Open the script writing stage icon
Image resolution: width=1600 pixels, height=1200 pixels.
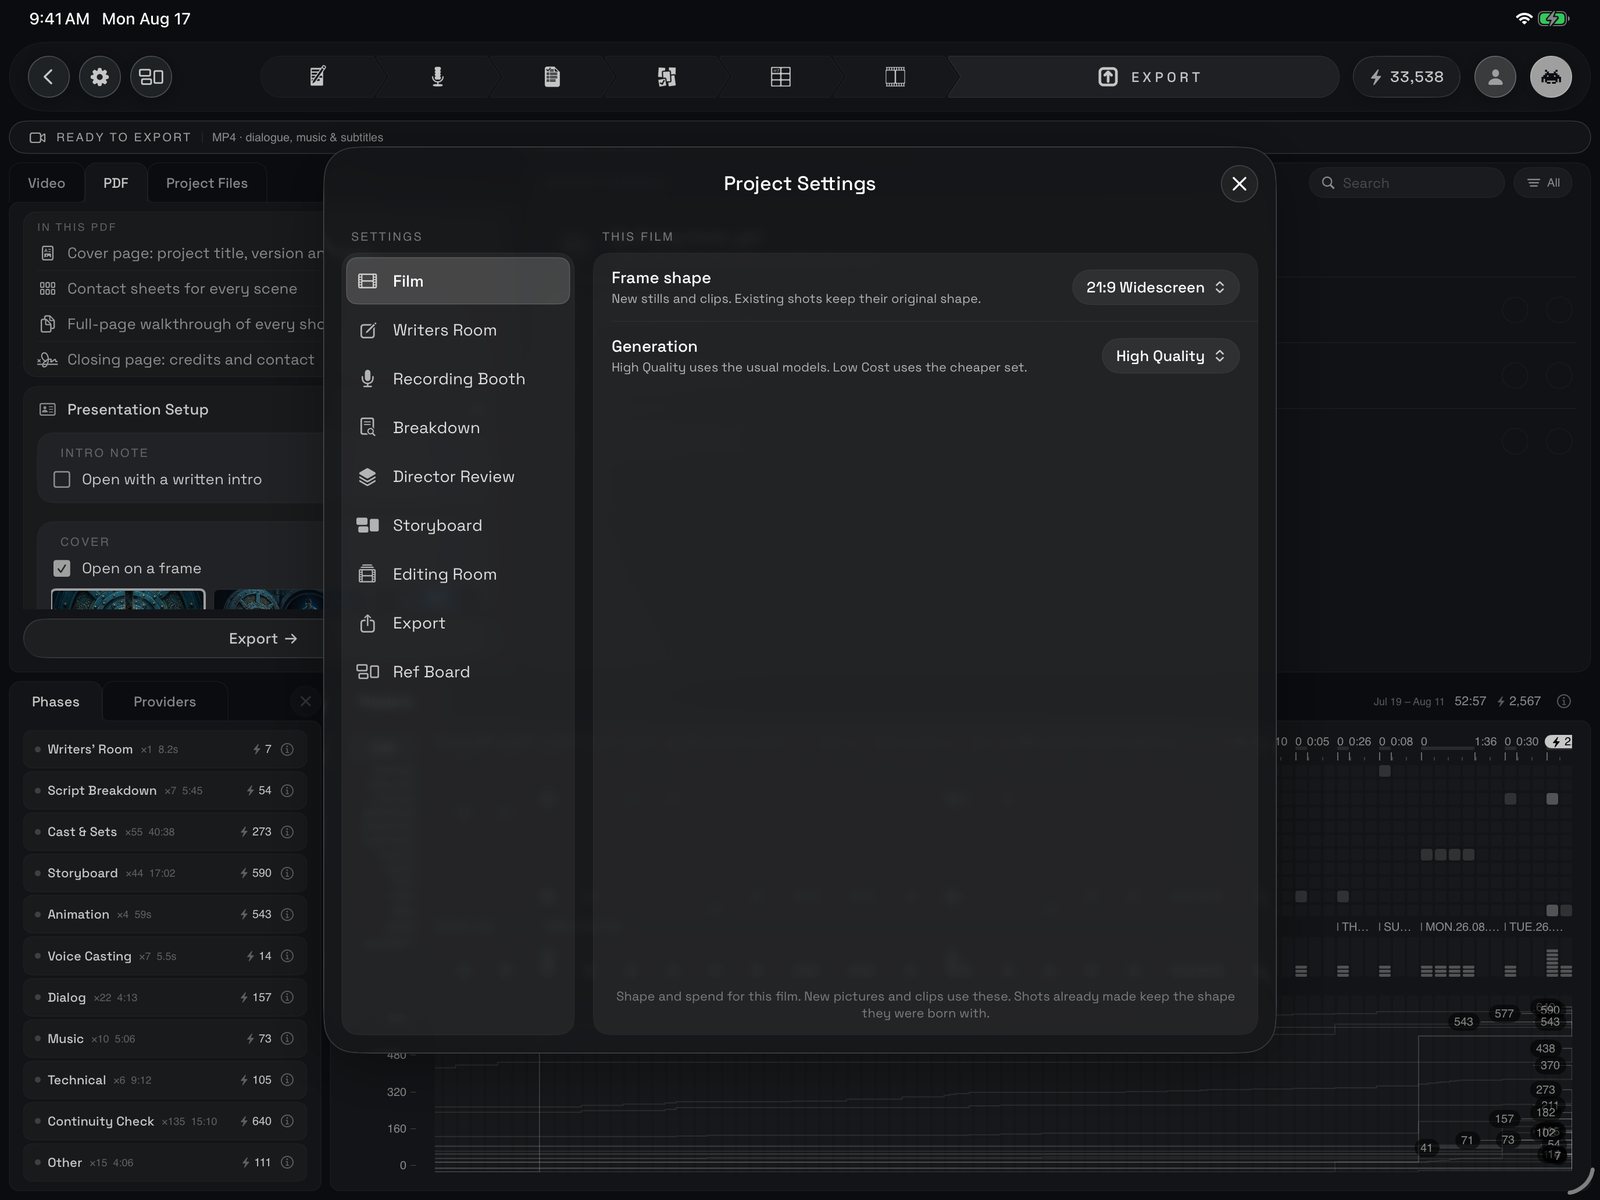coord(318,77)
